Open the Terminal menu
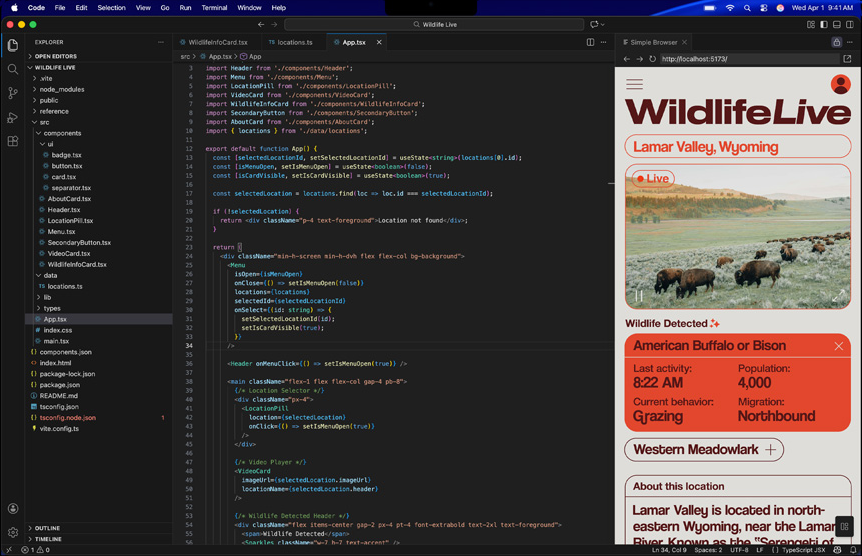This screenshot has height=556, width=862. click(214, 8)
